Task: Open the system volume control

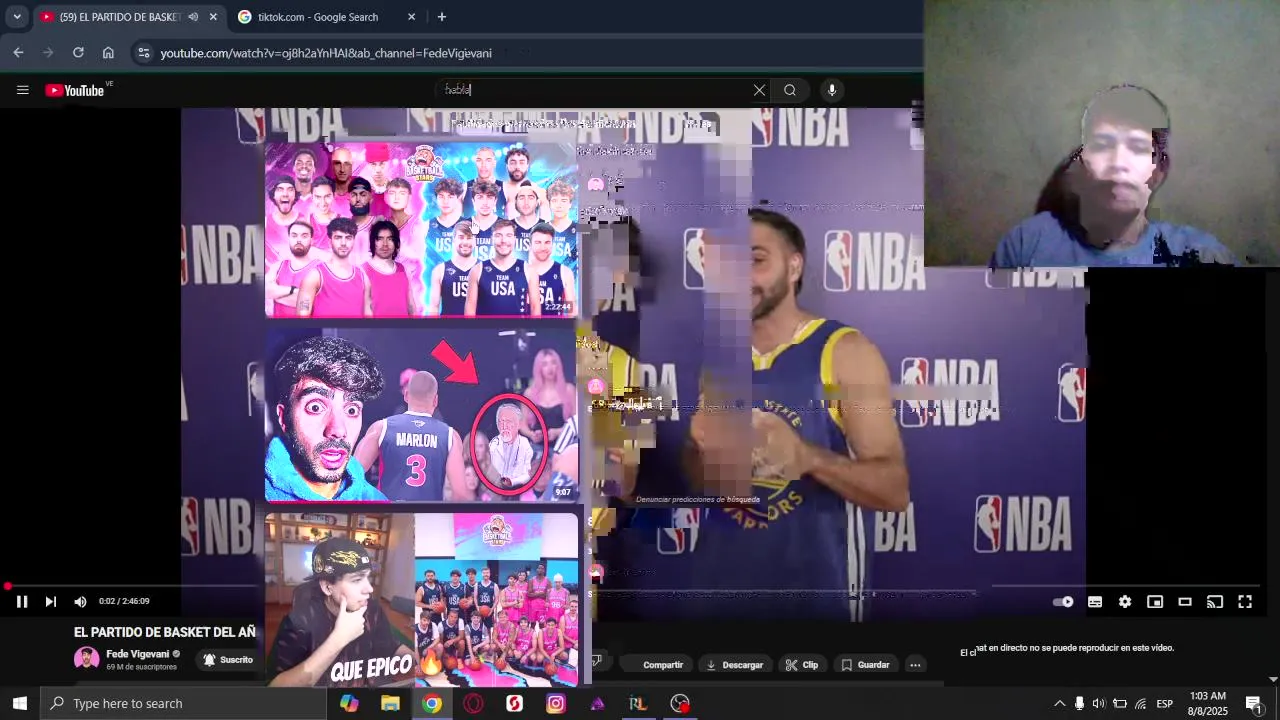Action: tap(1099, 703)
